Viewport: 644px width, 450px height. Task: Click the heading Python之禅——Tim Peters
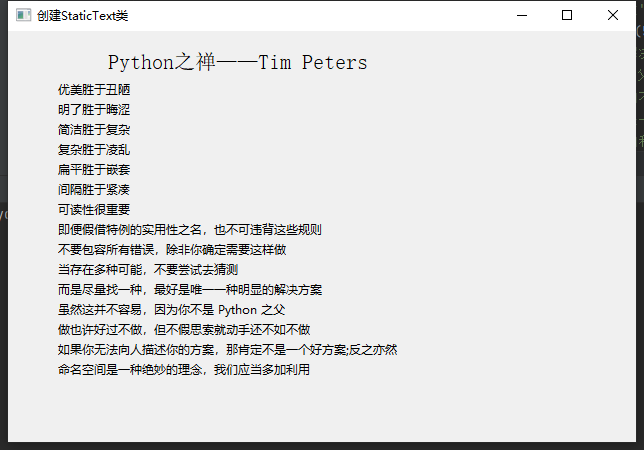click(x=237, y=63)
